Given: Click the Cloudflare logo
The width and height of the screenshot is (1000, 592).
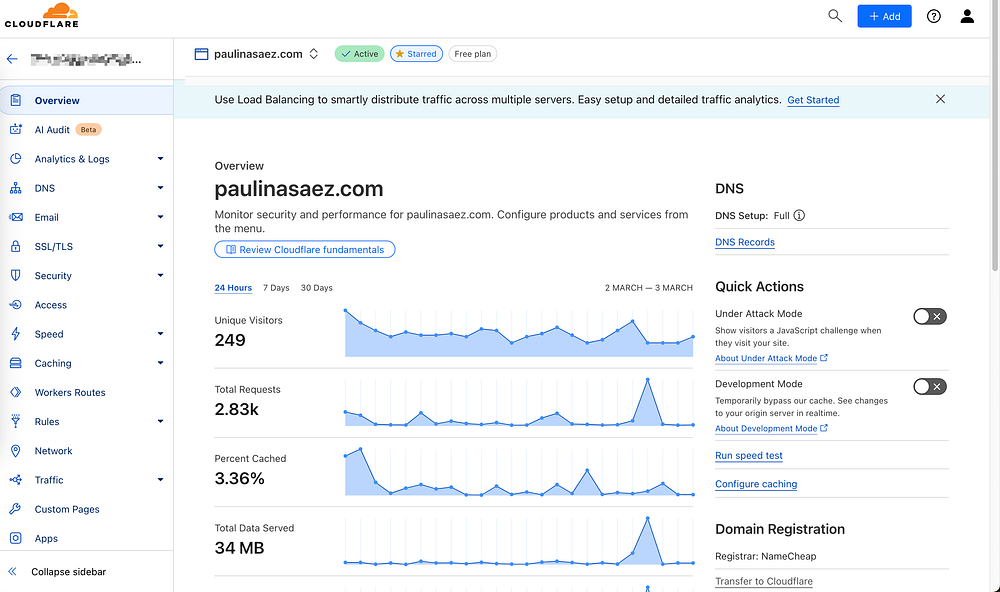Looking at the screenshot, I should click(41, 16).
